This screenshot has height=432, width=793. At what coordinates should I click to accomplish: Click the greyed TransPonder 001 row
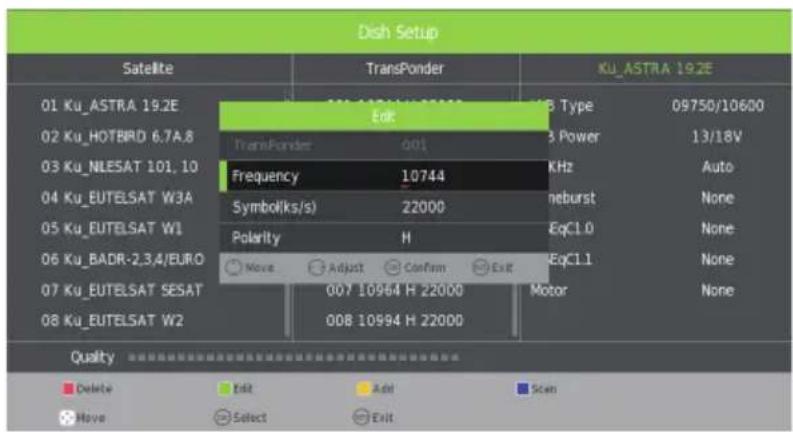tap(384, 146)
